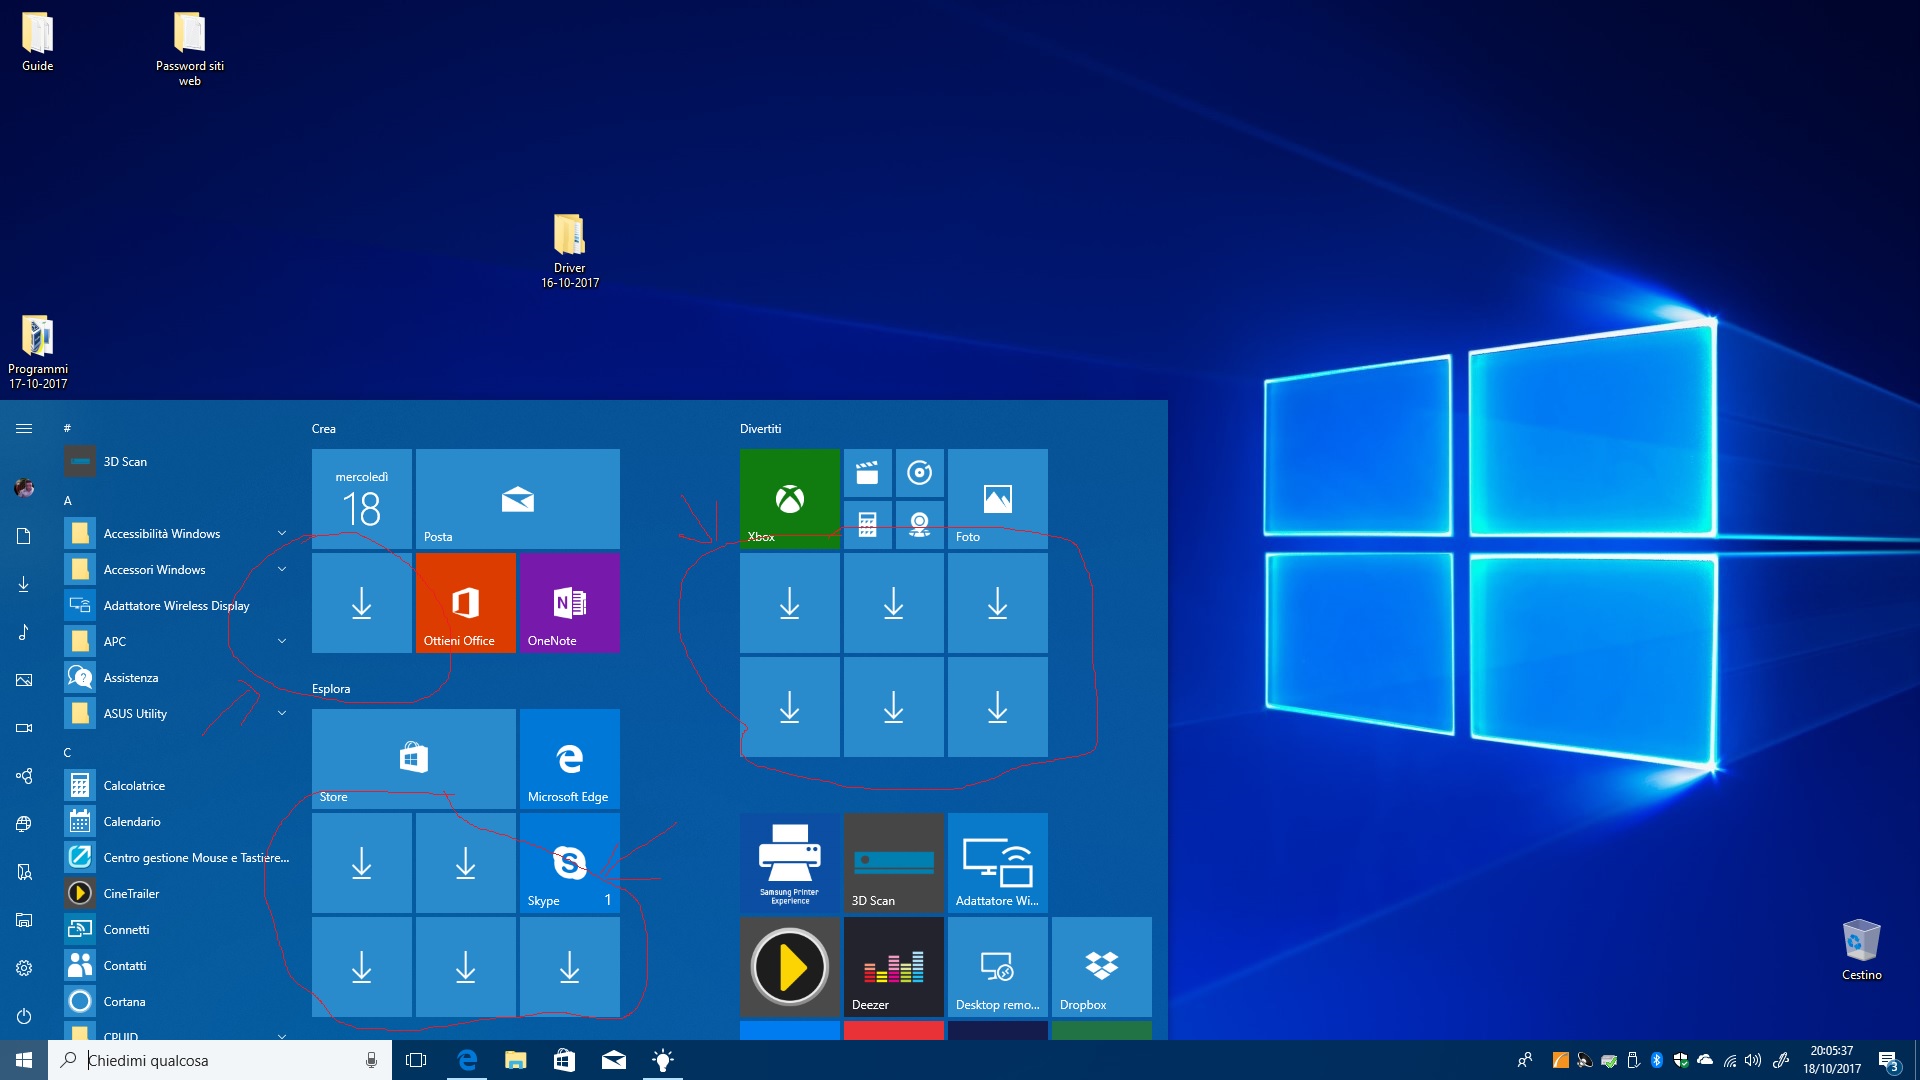Screen dimensions: 1920x1080
Task: Open Videos folder from Start rail
Action: (x=24, y=728)
